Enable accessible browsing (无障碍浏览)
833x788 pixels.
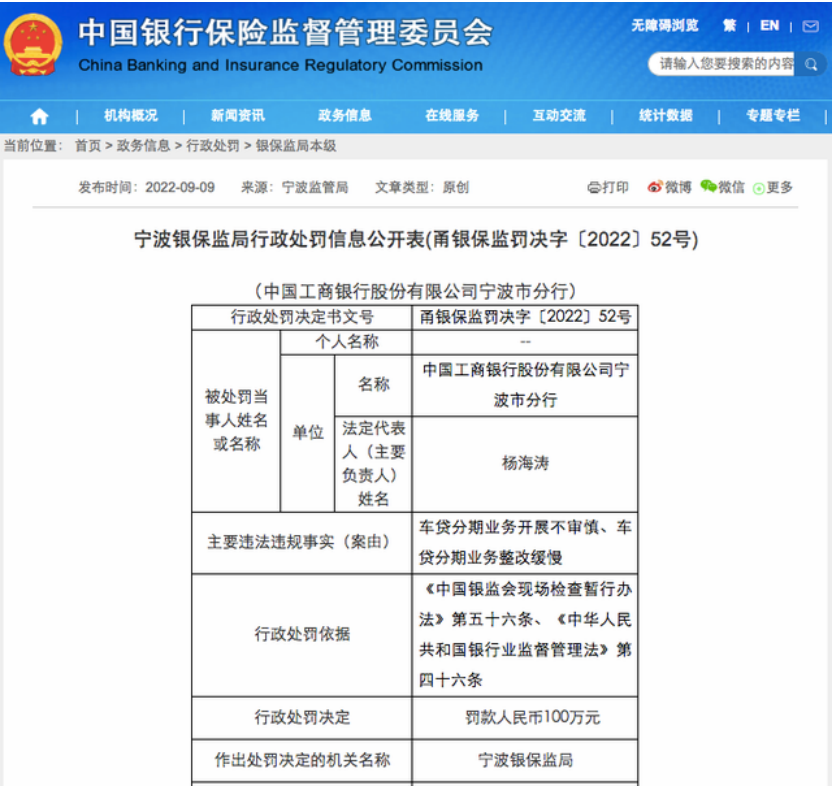pyautogui.click(x=664, y=26)
